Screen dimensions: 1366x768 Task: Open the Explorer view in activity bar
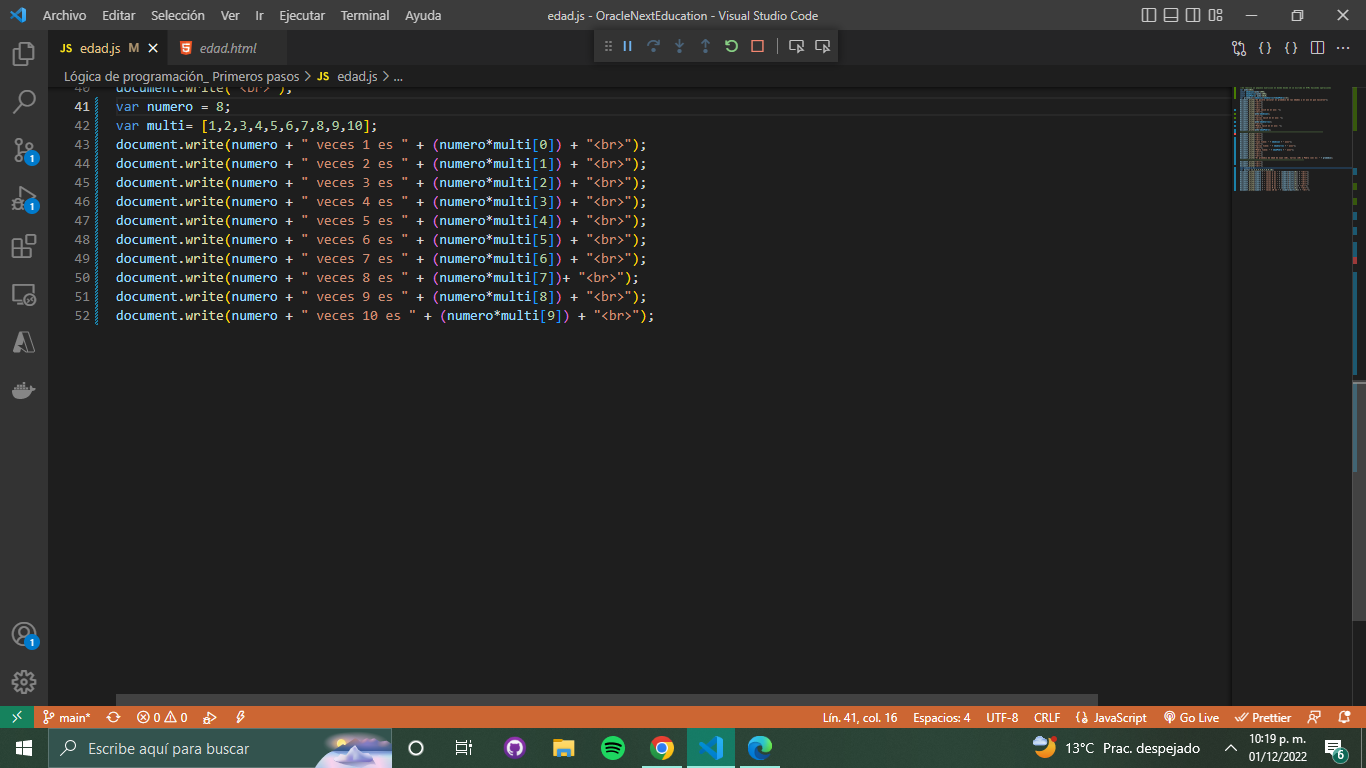point(24,53)
